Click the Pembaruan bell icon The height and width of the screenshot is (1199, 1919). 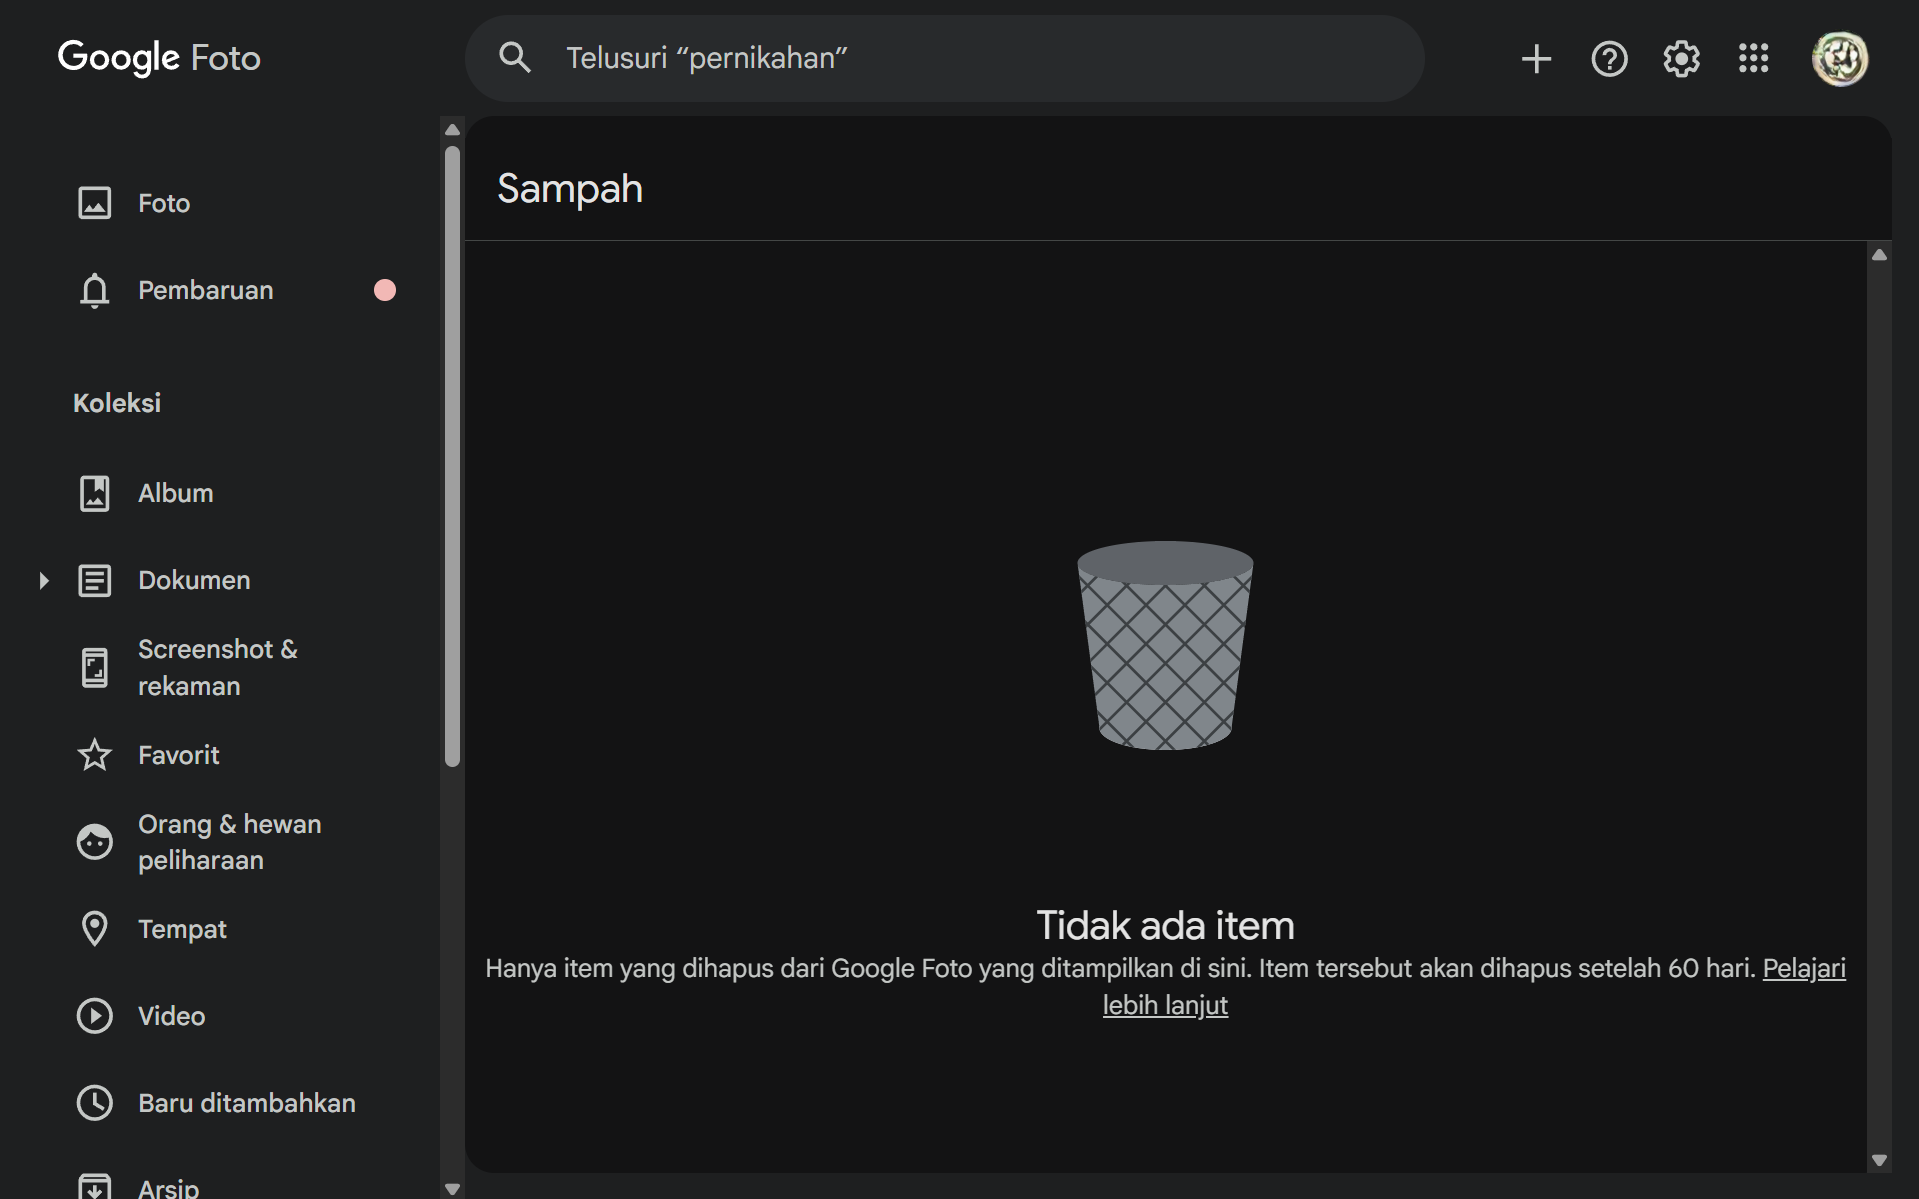95,290
